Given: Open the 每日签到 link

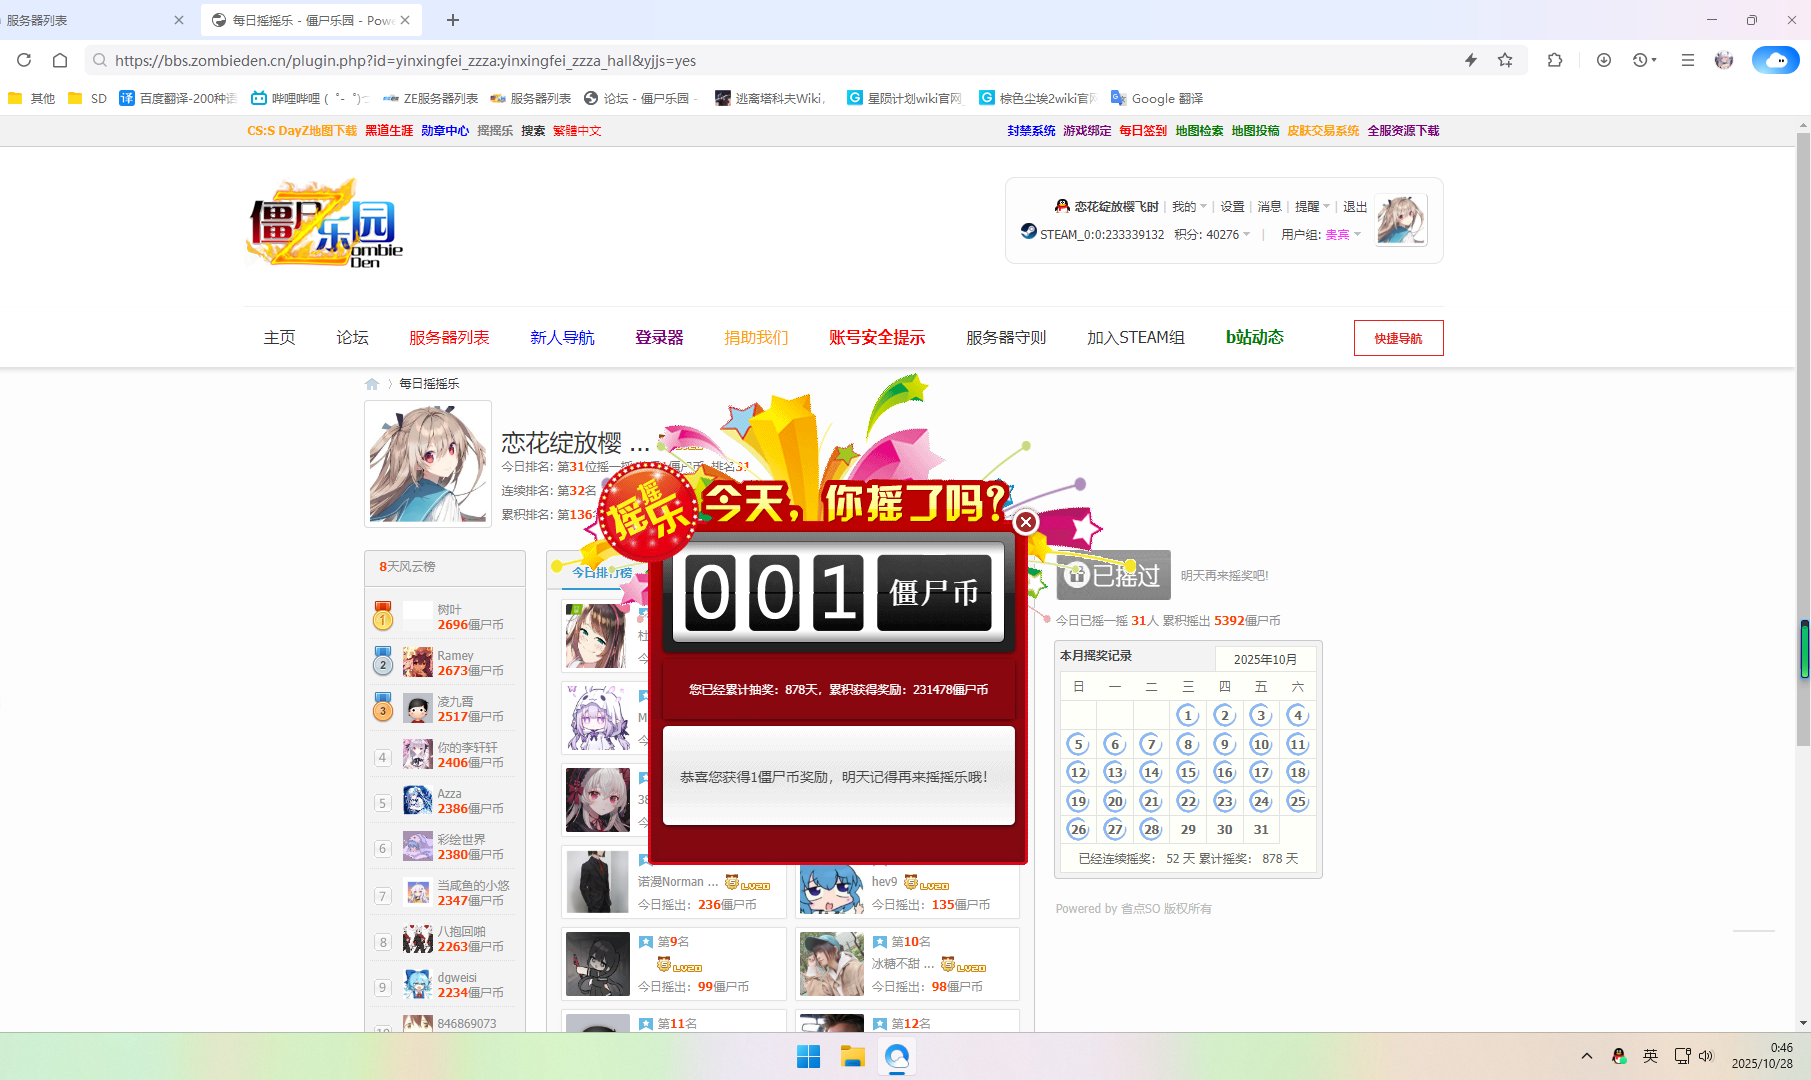Looking at the screenshot, I should point(1143,131).
